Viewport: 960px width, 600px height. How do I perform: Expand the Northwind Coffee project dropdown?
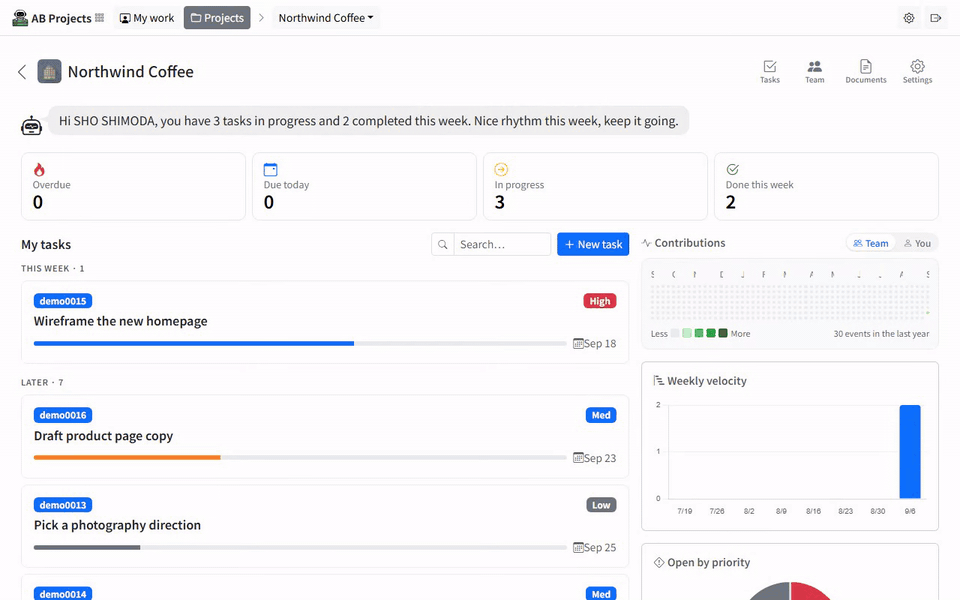(x=326, y=18)
